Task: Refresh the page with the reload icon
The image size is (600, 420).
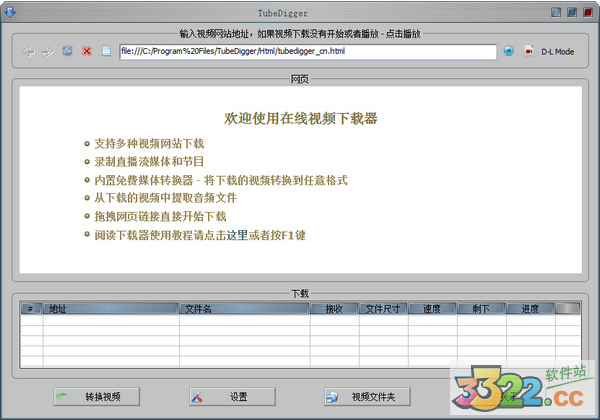Action: 67,51
